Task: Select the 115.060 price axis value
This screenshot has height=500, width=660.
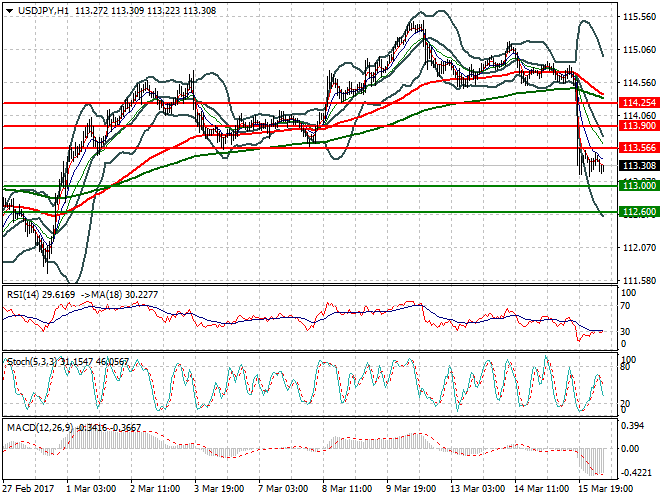Action: coord(639,50)
